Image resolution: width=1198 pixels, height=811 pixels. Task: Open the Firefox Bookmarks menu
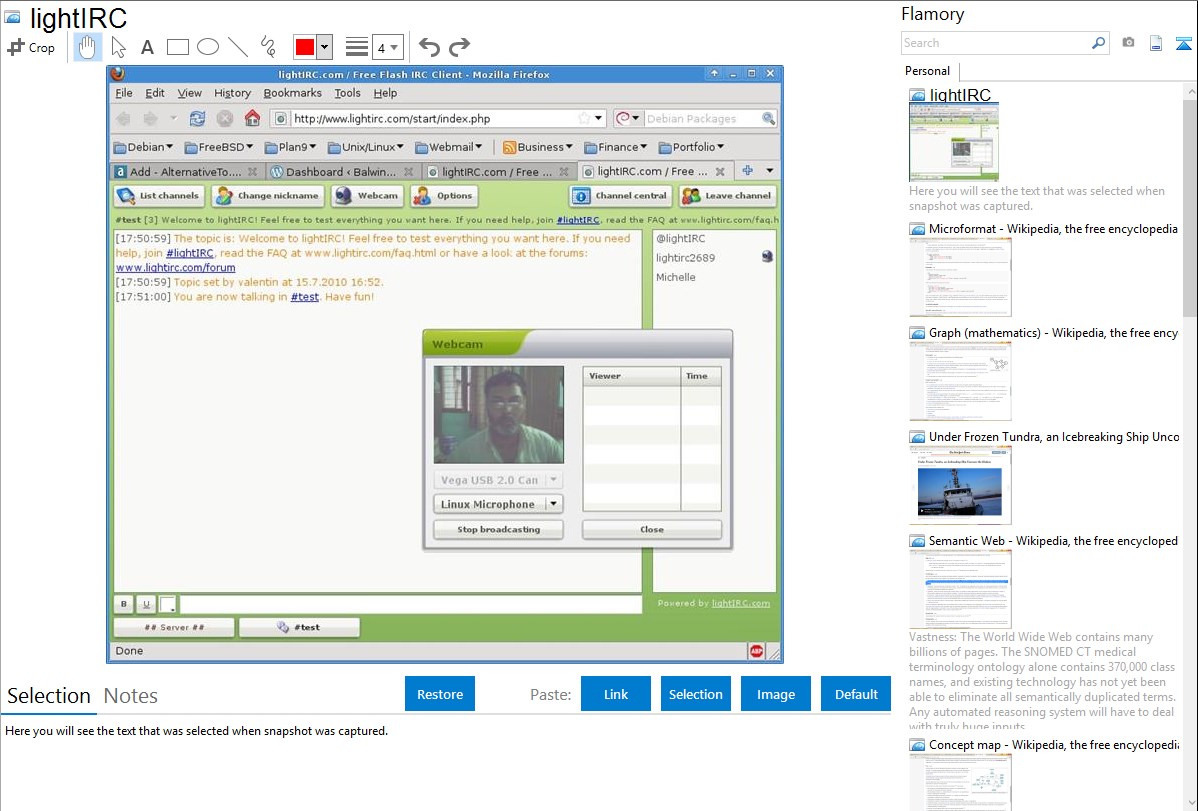point(293,93)
